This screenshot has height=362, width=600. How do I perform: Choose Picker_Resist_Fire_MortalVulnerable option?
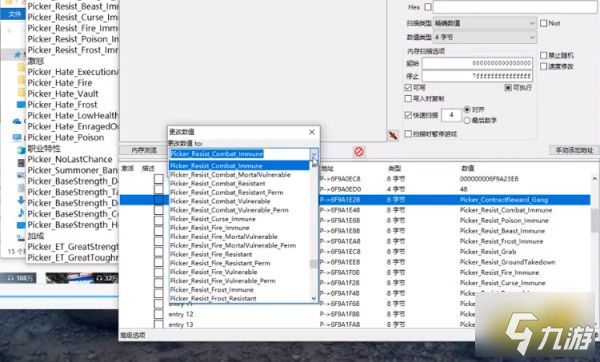224,236
